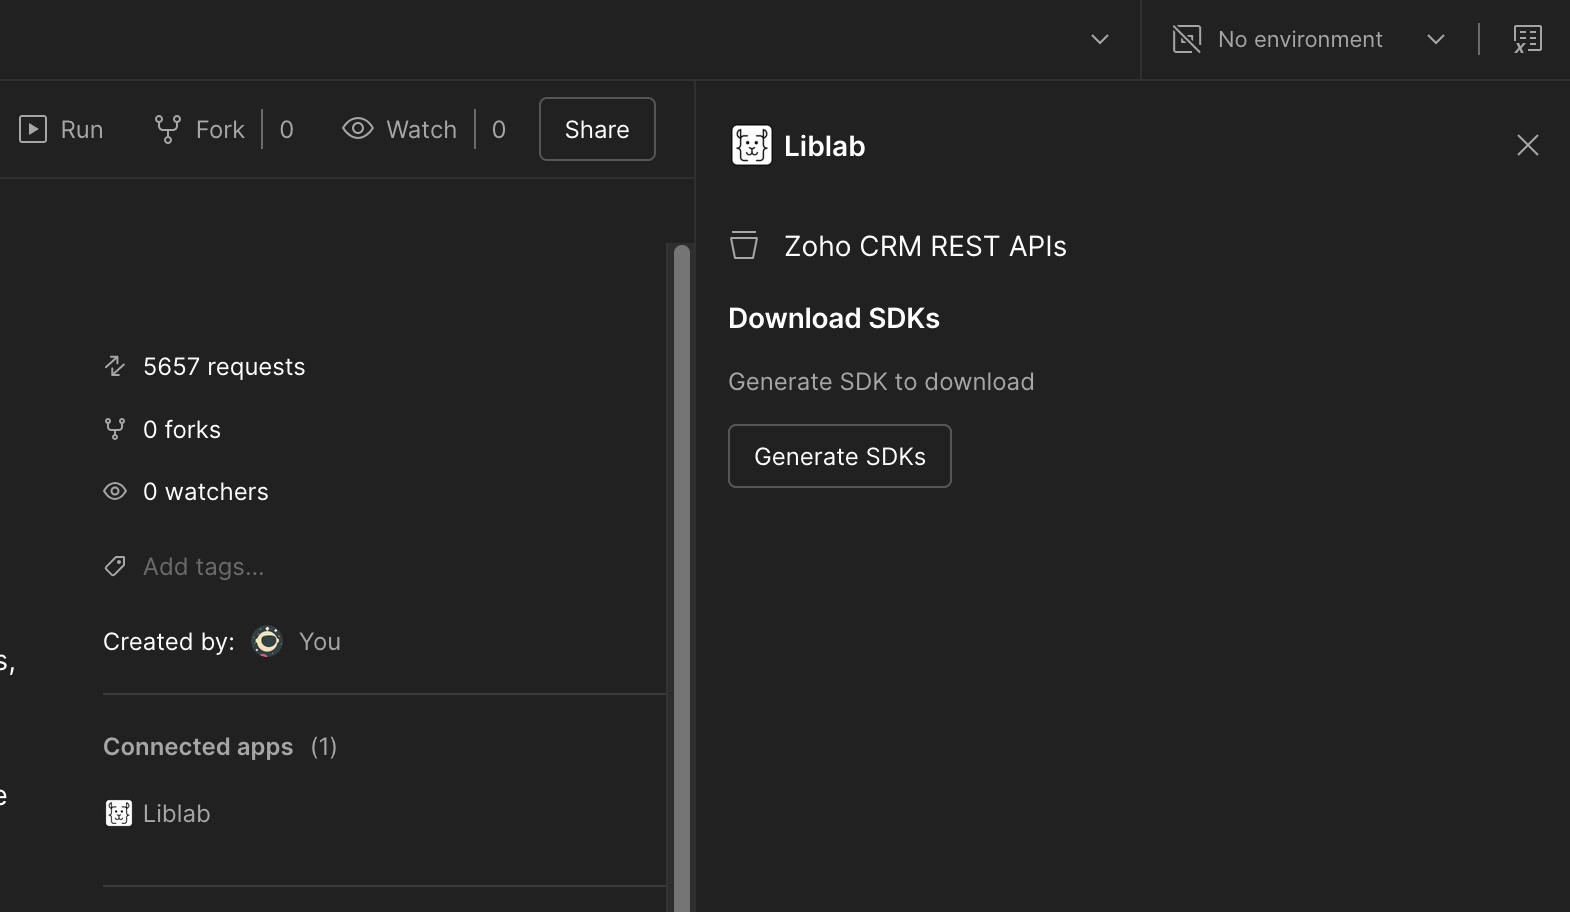Click the no-environment icon in top bar
The width and height of the screenshot is (1570, 912).
tap(1186, 39)
